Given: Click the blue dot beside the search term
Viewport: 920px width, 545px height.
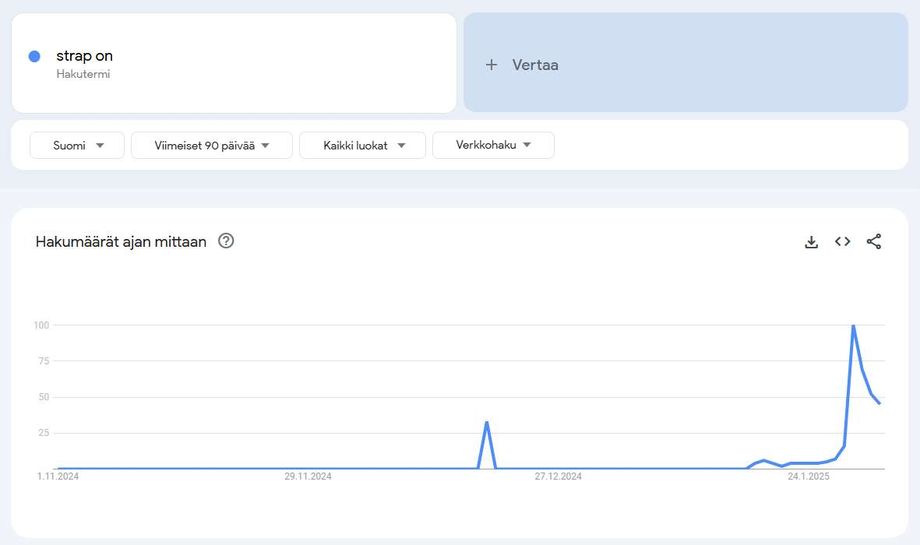Looking at the screenshot, I should click(x=34, y=57).
